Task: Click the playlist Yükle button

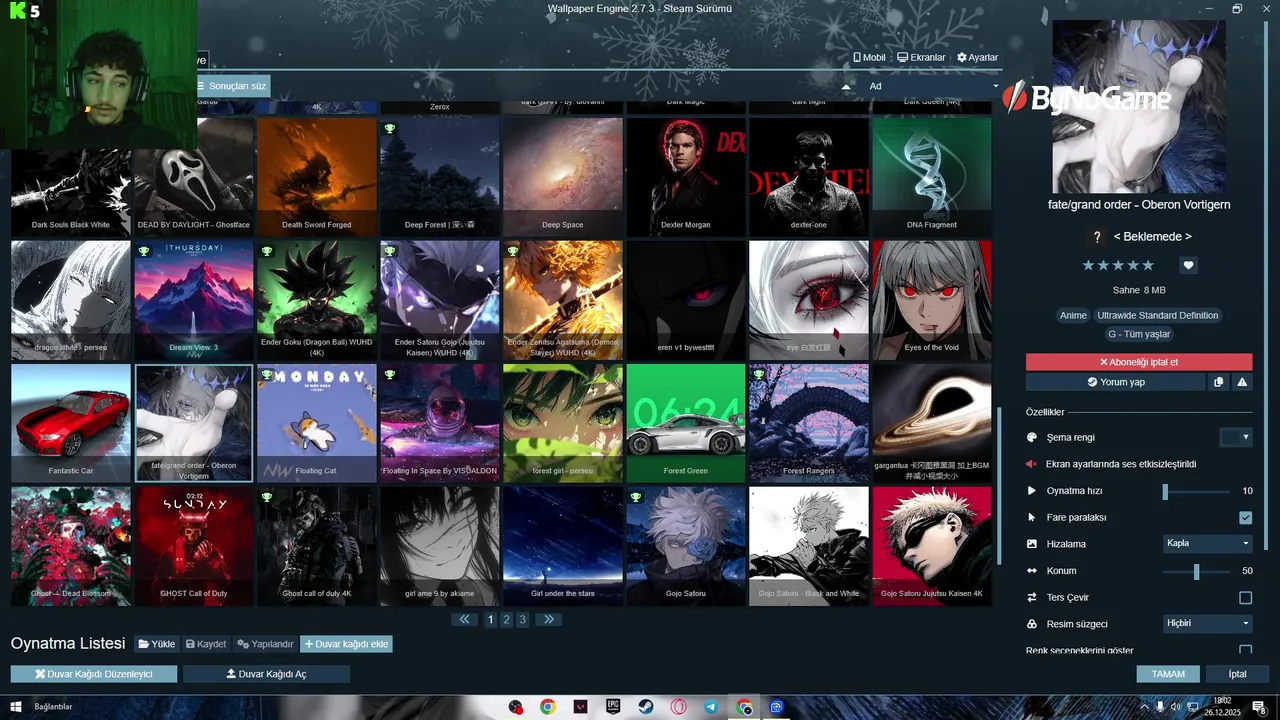Action: (x=157, y=644)
